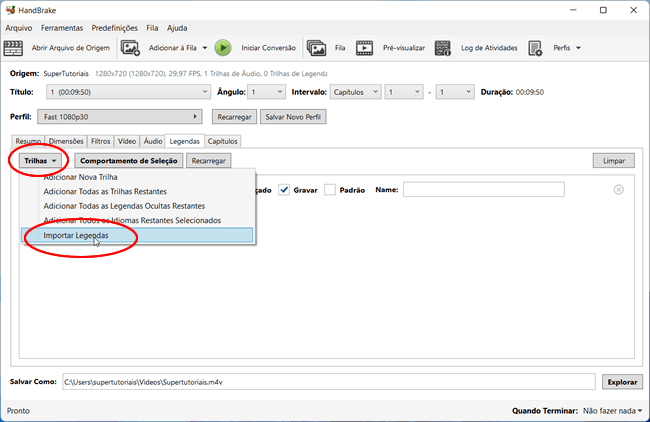Screen dimensions: 650x422
Task: Click the Explorar button
Action: click(x=622, y=382)
